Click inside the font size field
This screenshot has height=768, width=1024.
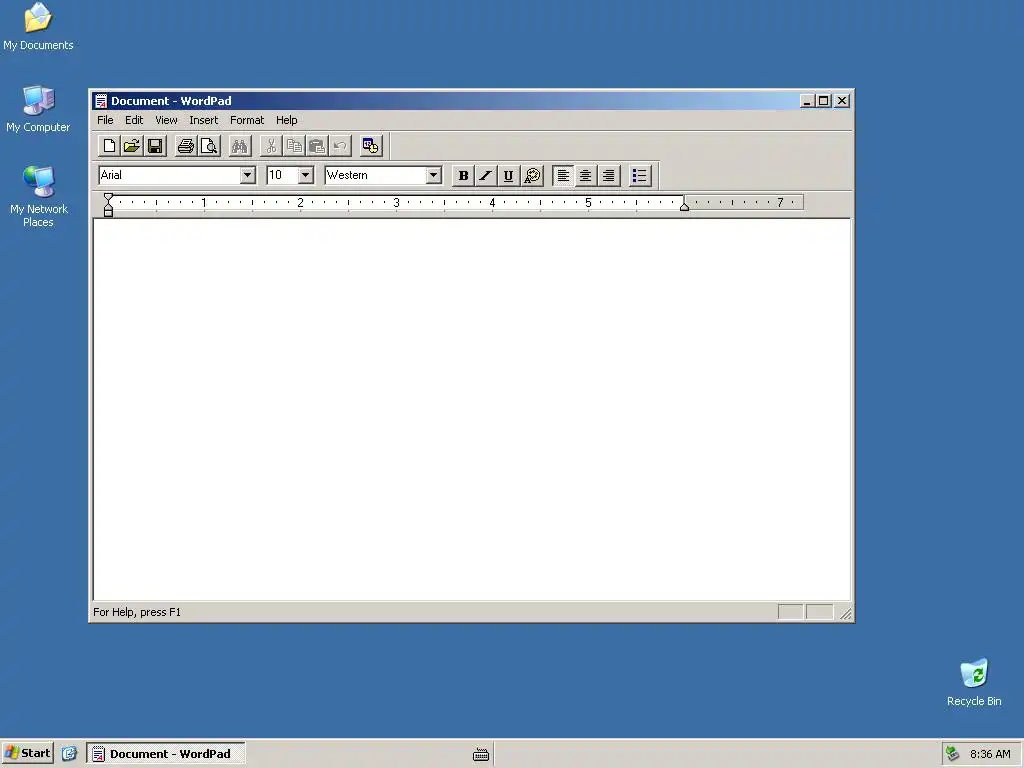pyautogui.click(x=282, y=175)
